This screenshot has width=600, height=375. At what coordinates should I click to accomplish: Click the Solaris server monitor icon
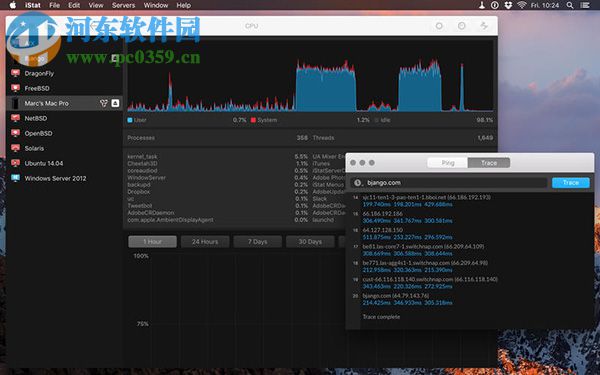pos(15,148)
